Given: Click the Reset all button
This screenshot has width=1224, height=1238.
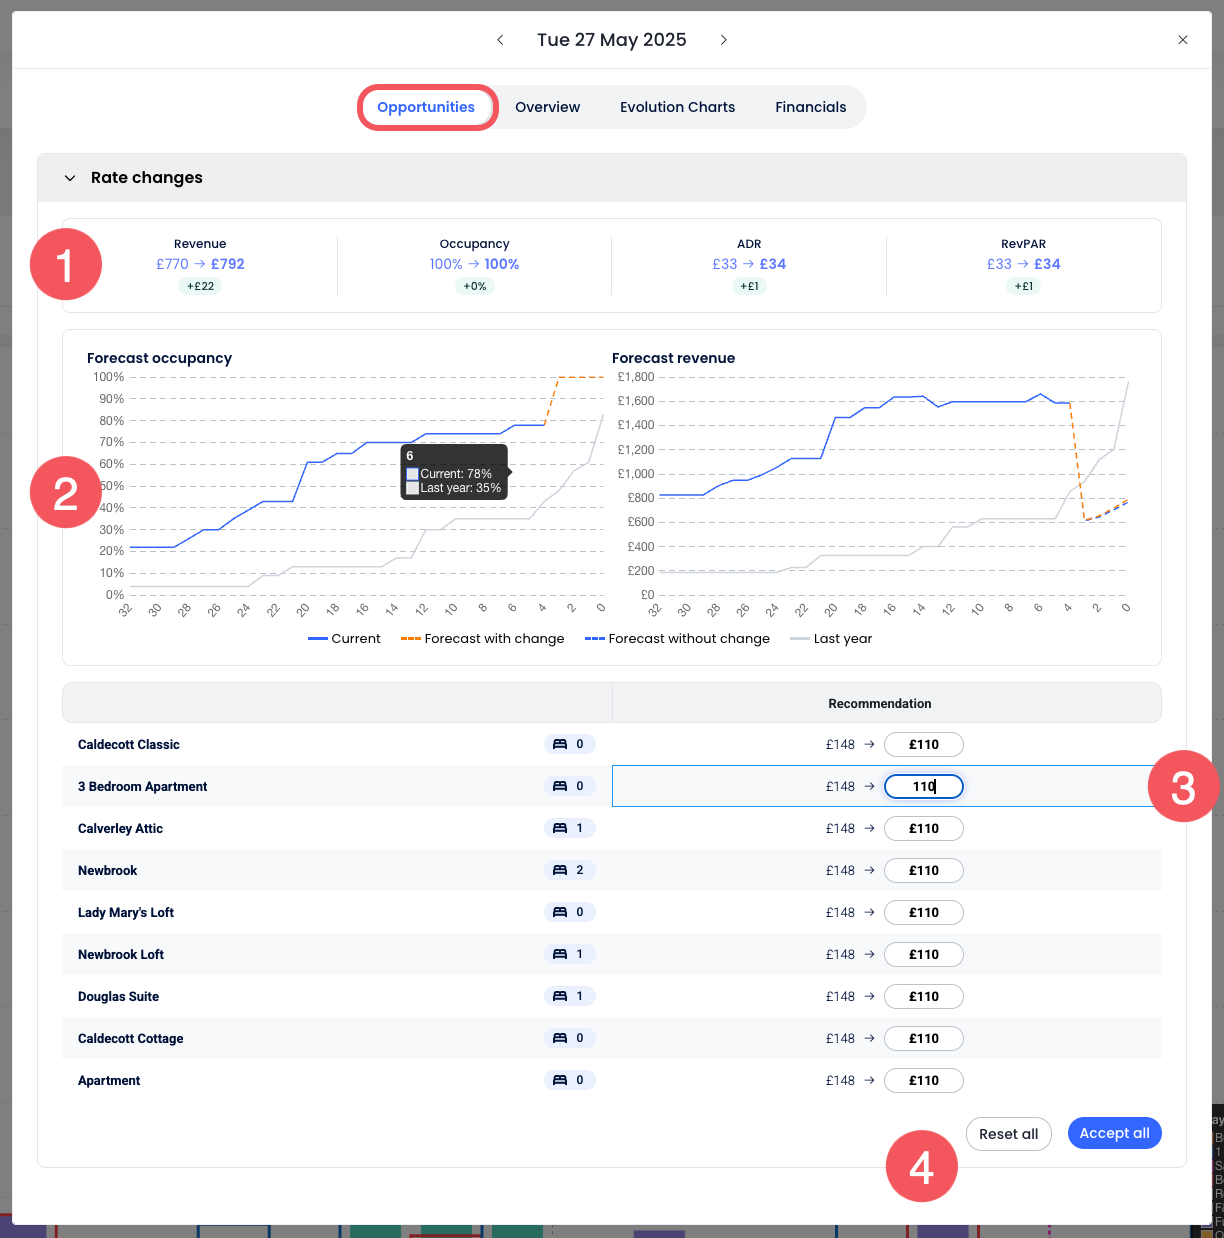Looking at the screenshot, I should pos(1008,1134).
